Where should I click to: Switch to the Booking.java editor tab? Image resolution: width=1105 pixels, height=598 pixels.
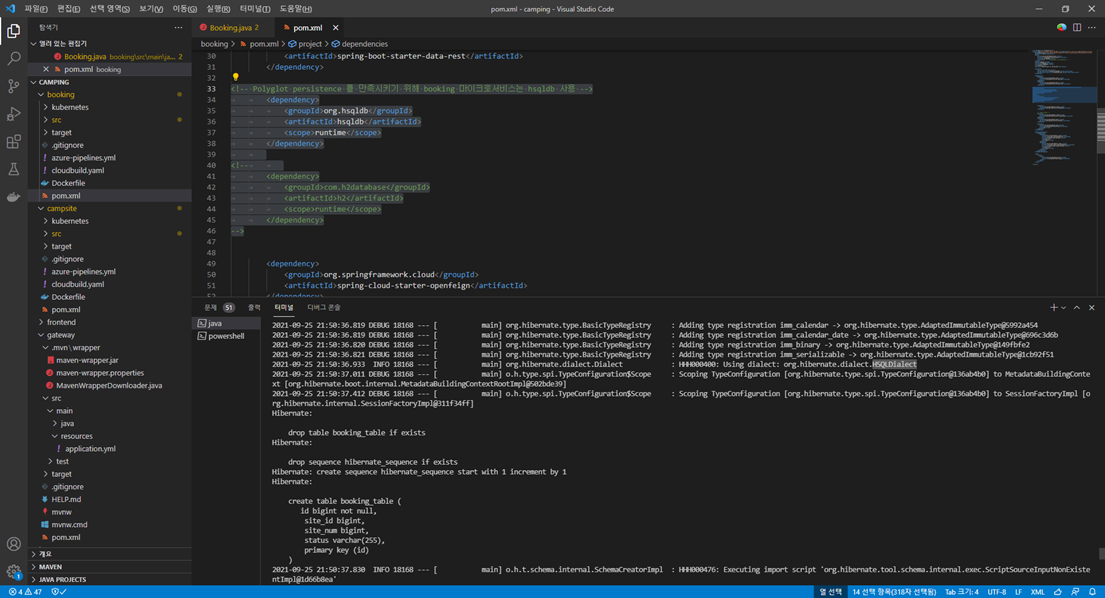coord(230,28)
